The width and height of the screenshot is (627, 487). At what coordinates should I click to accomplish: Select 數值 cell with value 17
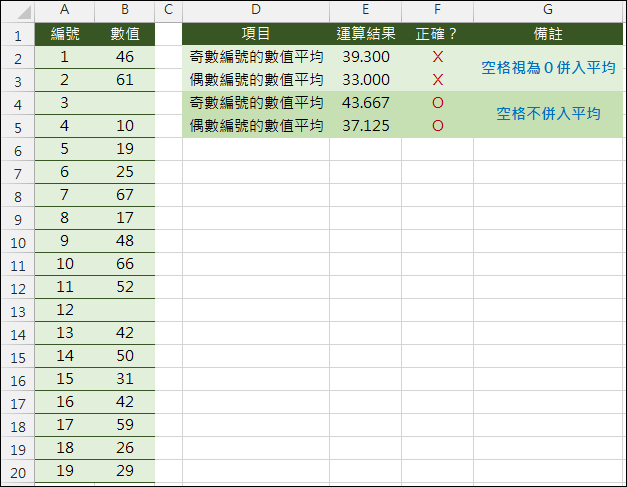pos(125,218)
